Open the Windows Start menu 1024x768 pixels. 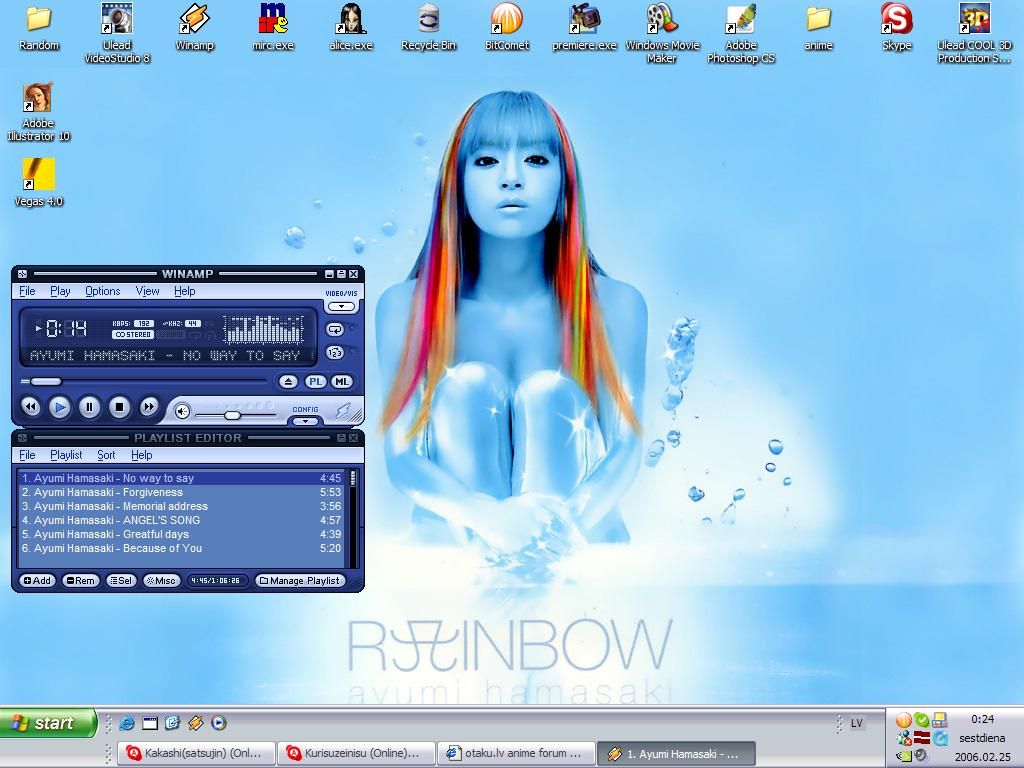(x=48, y=723)
